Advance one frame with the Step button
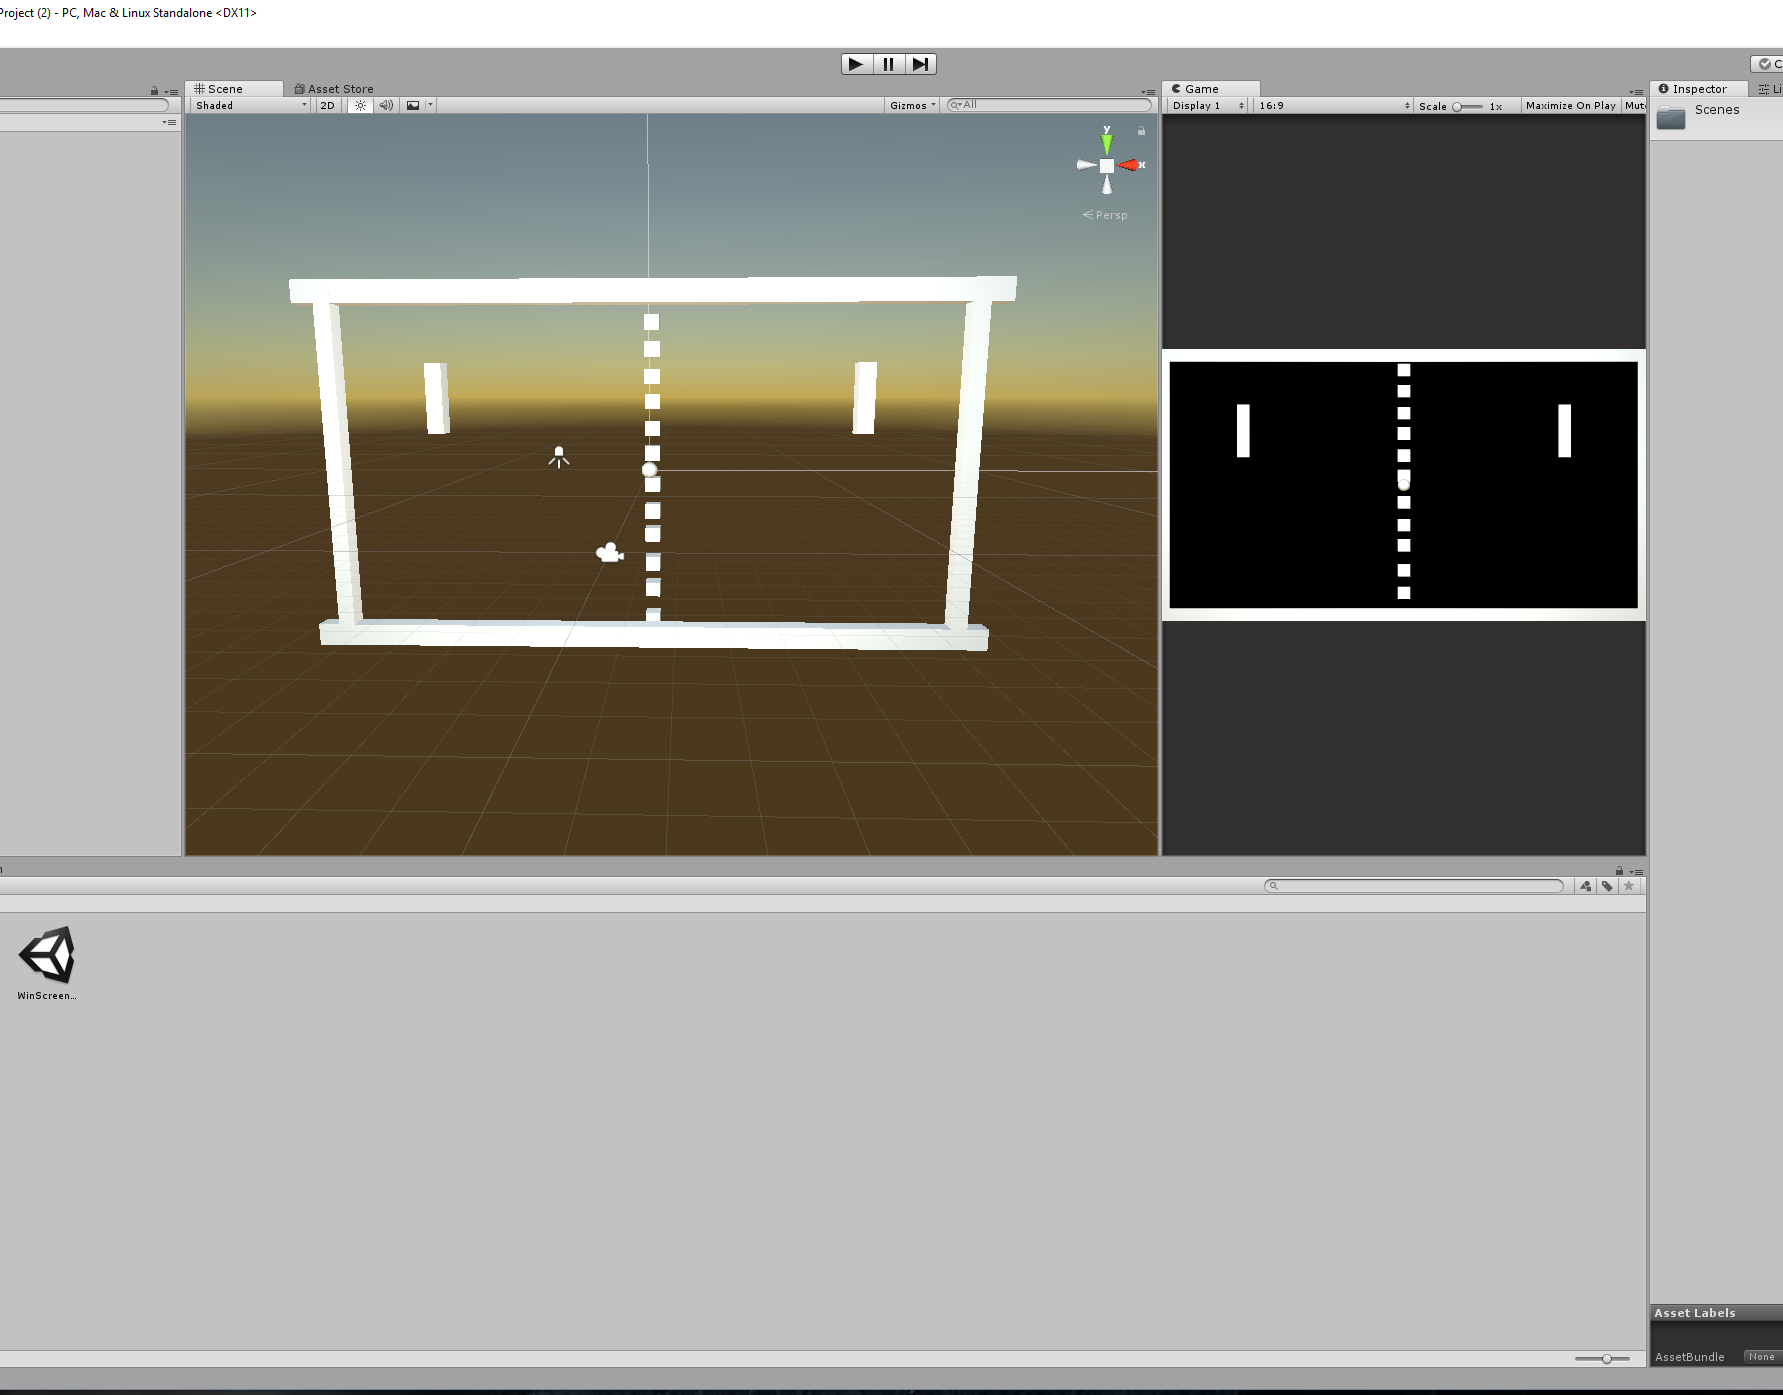The width and height of the screenshot is (1783, 1395). click(920, 64)
